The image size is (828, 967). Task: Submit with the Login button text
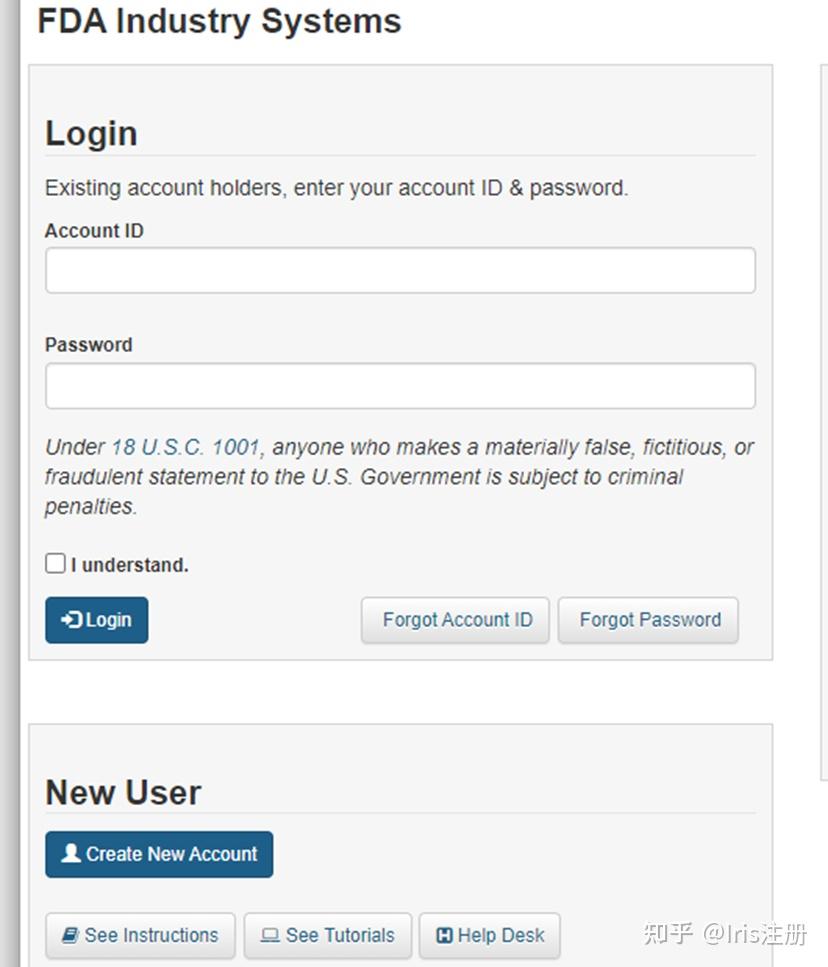pos(109,620)
